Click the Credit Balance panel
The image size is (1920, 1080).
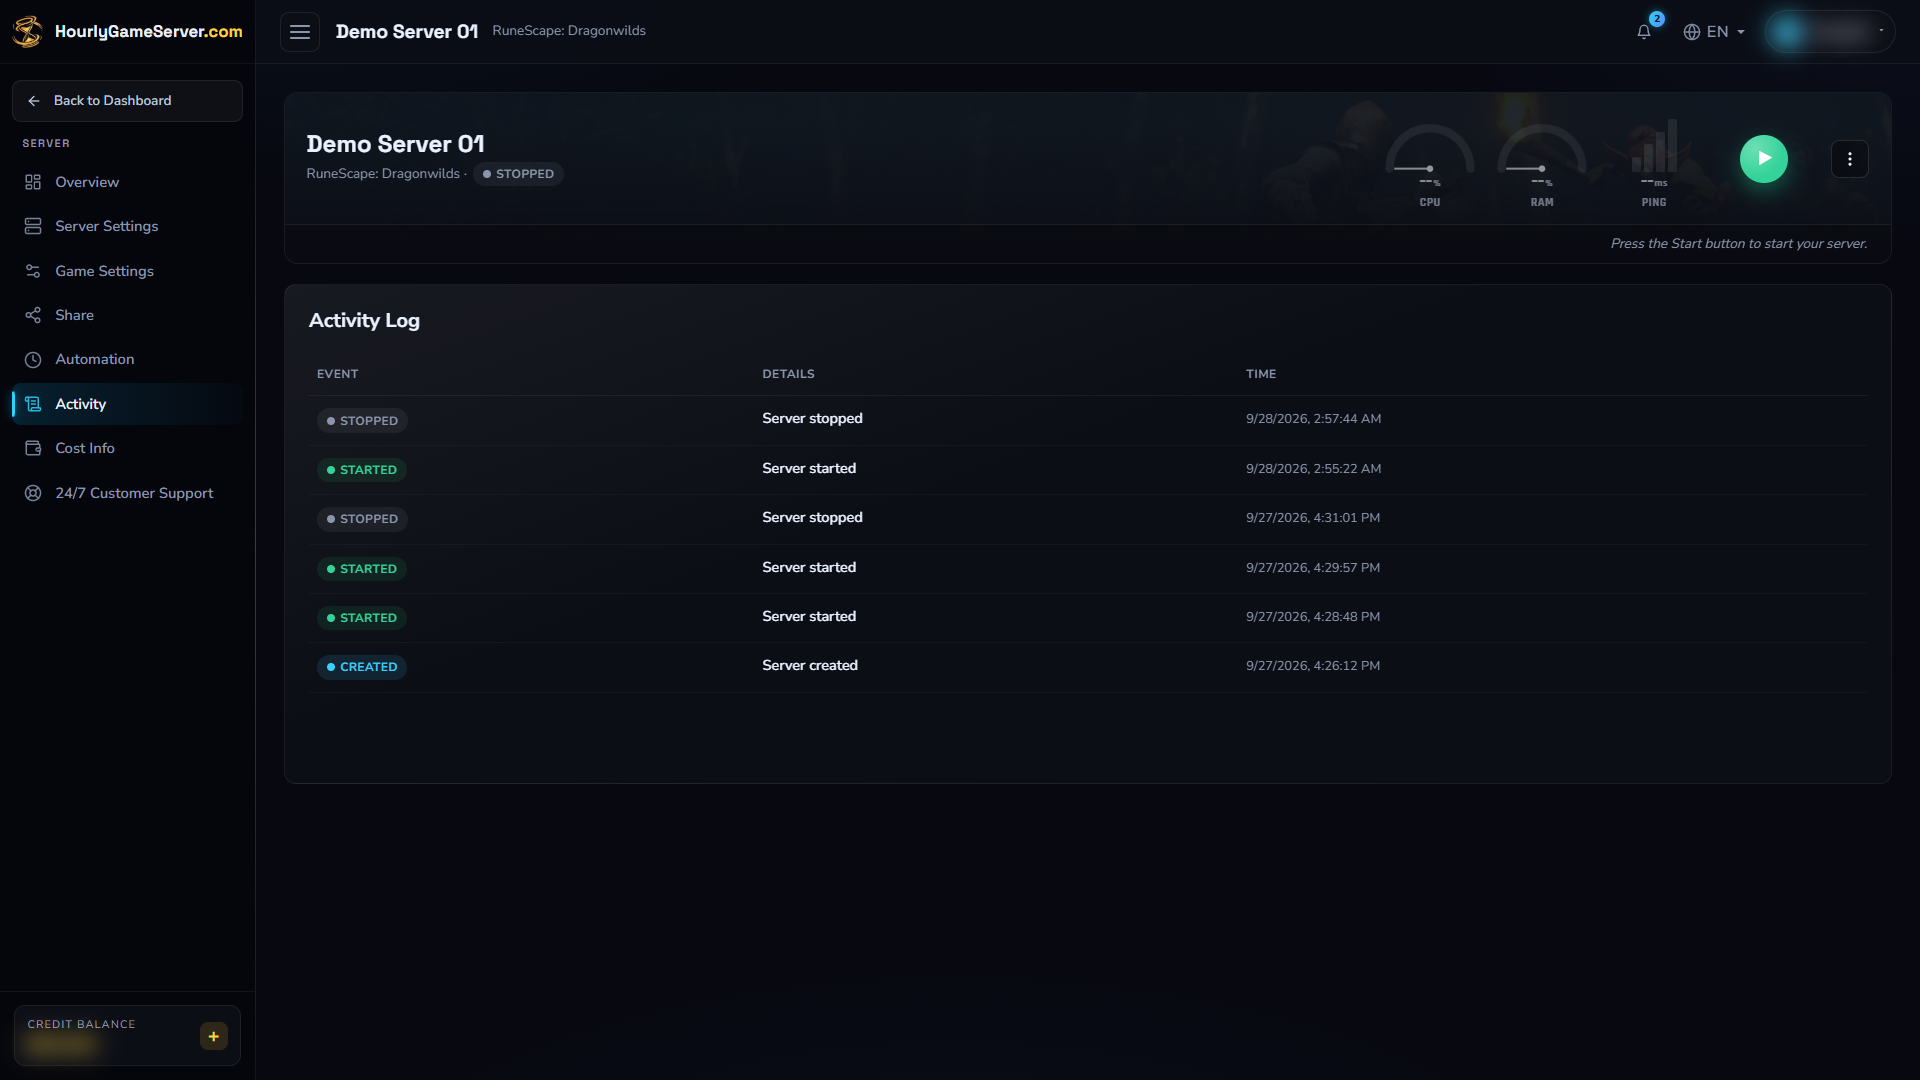(127, 1035)
